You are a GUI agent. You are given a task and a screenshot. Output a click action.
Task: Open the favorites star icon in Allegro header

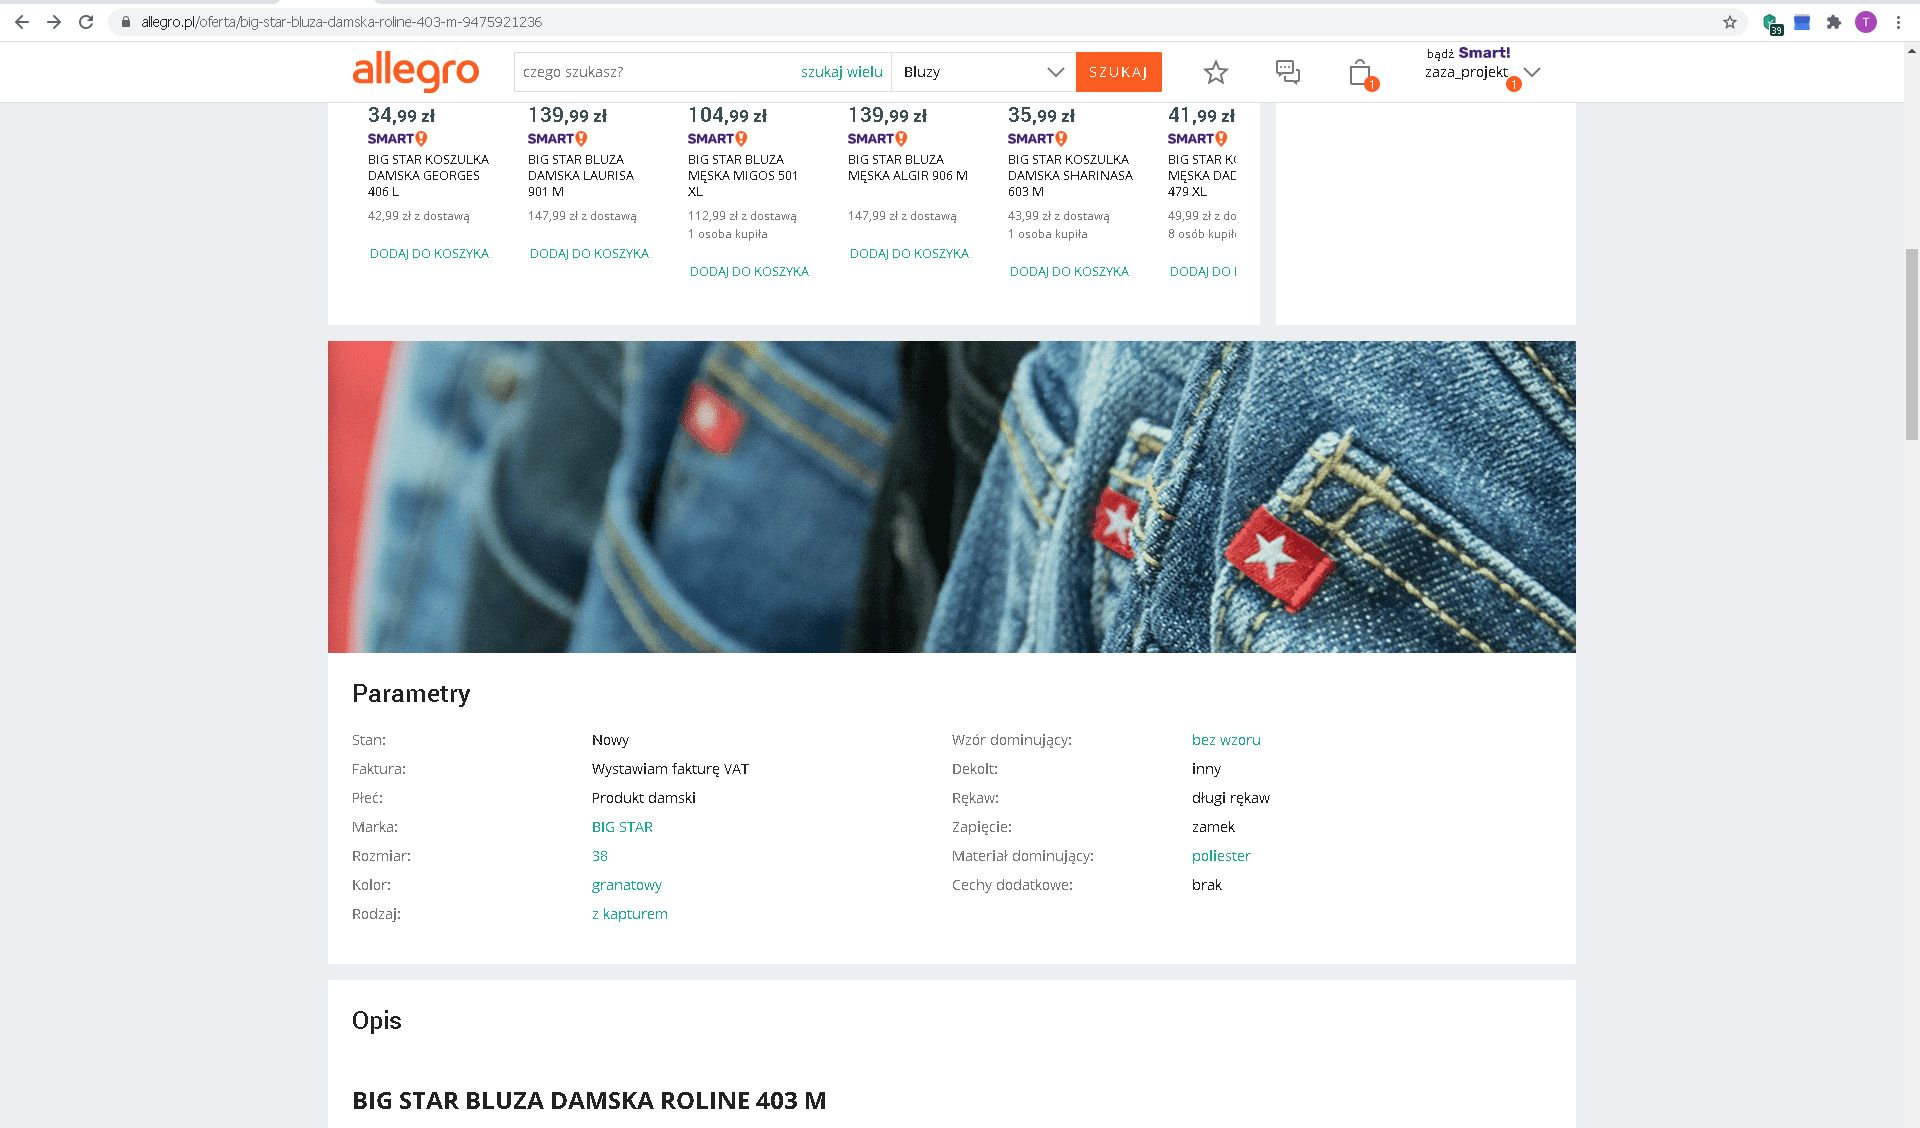pos(1215,72)
